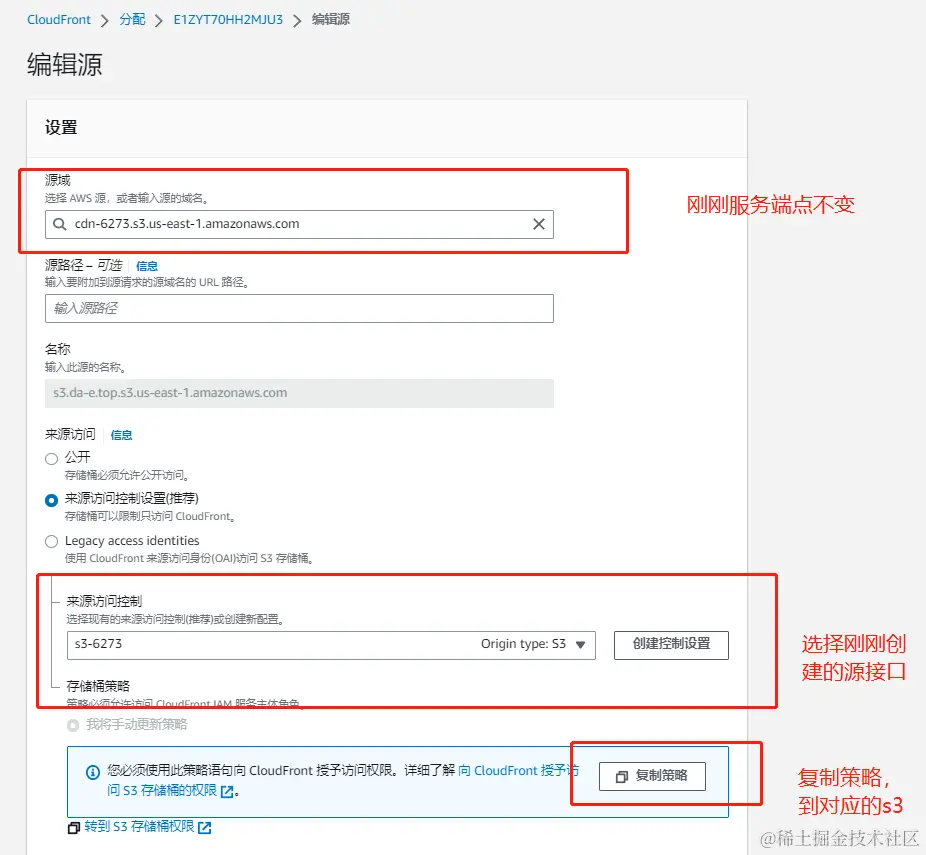Click the 复制策略 button
Screen dimensions: 926x855
point(652,776)
